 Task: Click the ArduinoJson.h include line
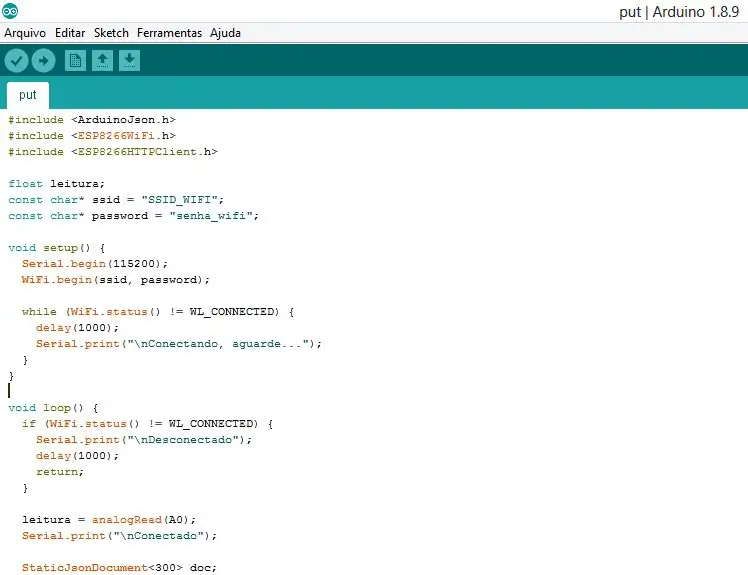pyautogui.click(x=92, y=120)
